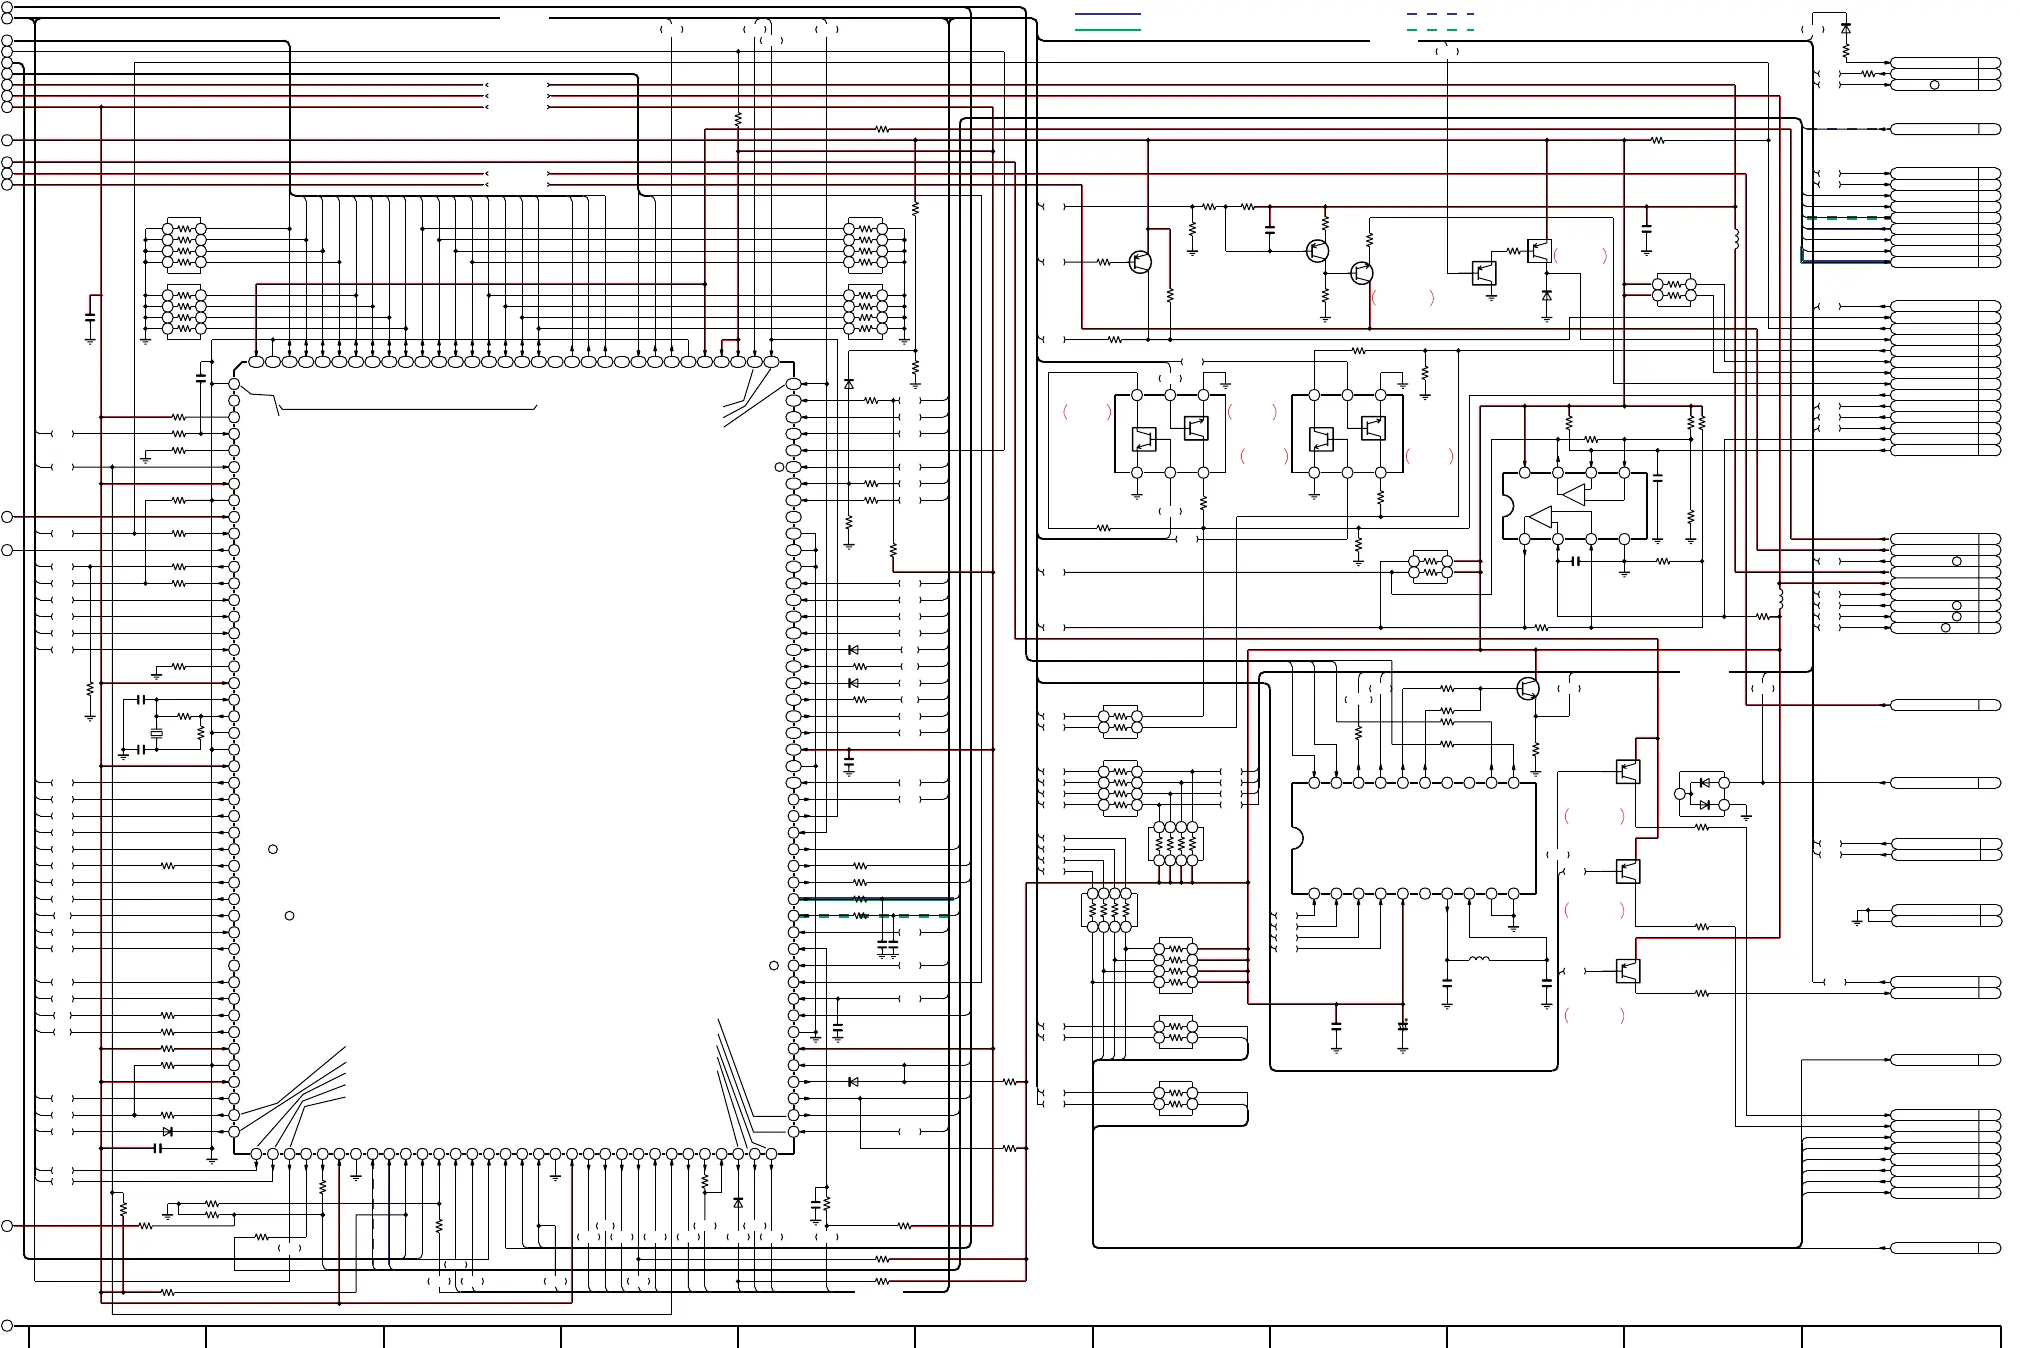Click the notch on the 8-pin op-amp IC
Viewport: 2020px width, 1348px height.
1507,505
